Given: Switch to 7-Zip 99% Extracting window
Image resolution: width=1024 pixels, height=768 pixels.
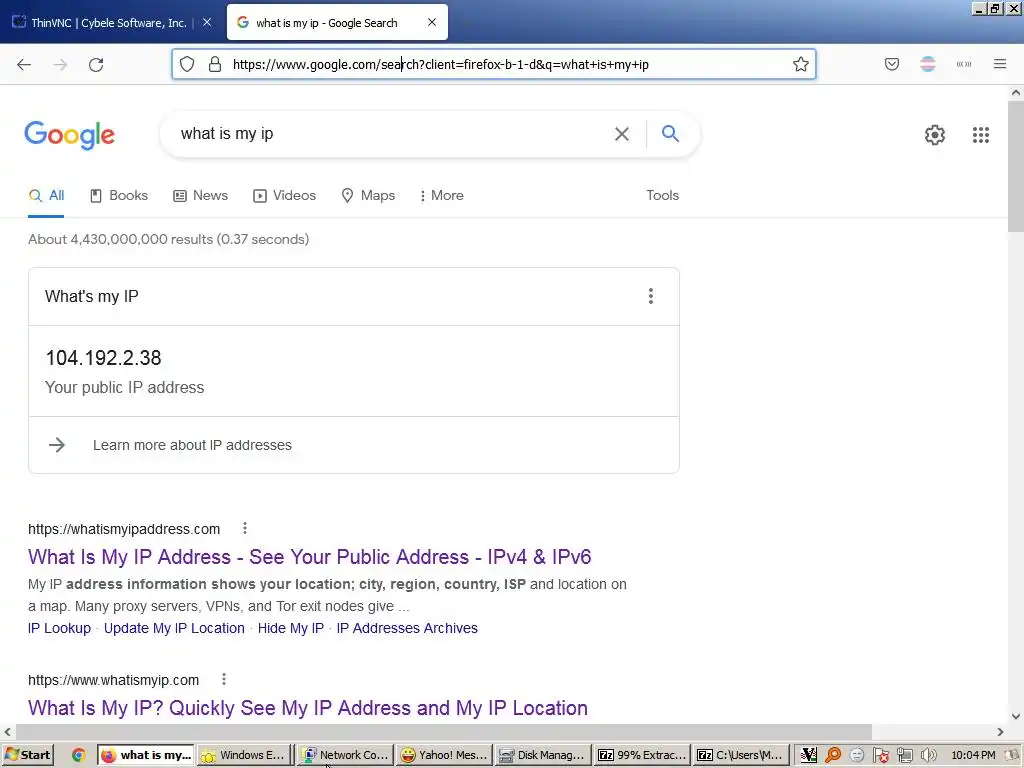Looking at the screenshot, I should click(642, 755).
